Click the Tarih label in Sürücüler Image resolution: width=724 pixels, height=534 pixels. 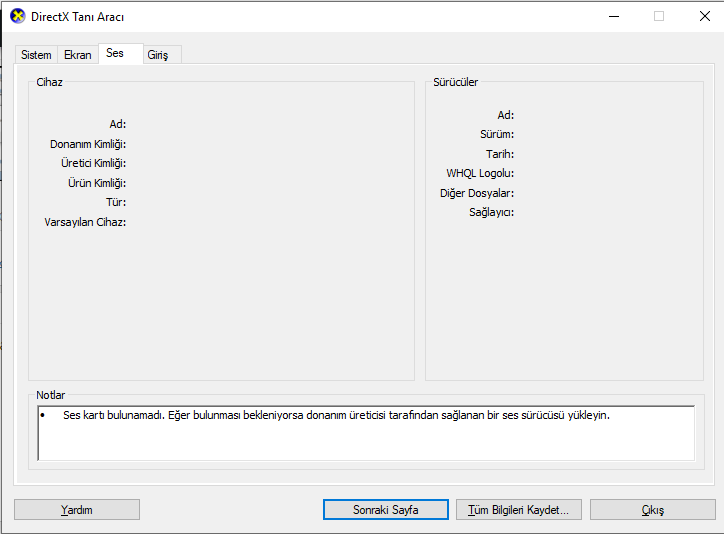500,154
